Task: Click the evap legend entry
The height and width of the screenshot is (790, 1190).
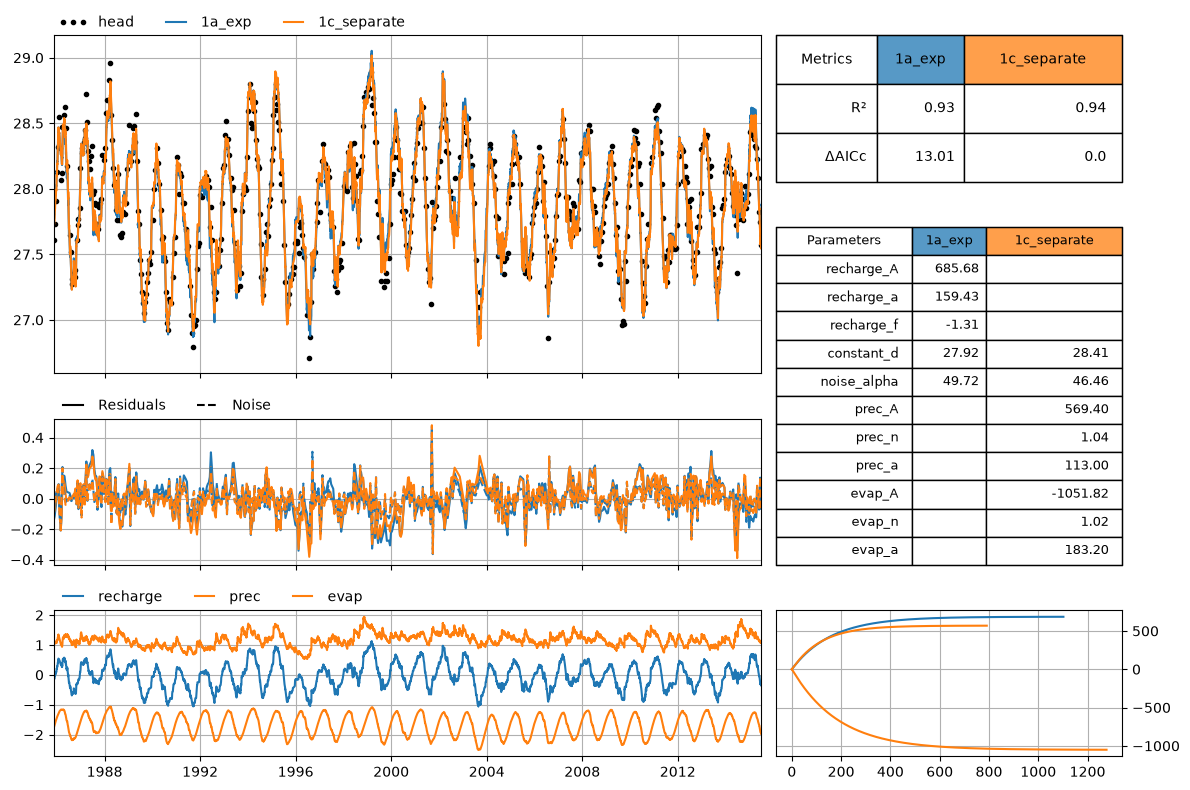Action: (327, 596)
